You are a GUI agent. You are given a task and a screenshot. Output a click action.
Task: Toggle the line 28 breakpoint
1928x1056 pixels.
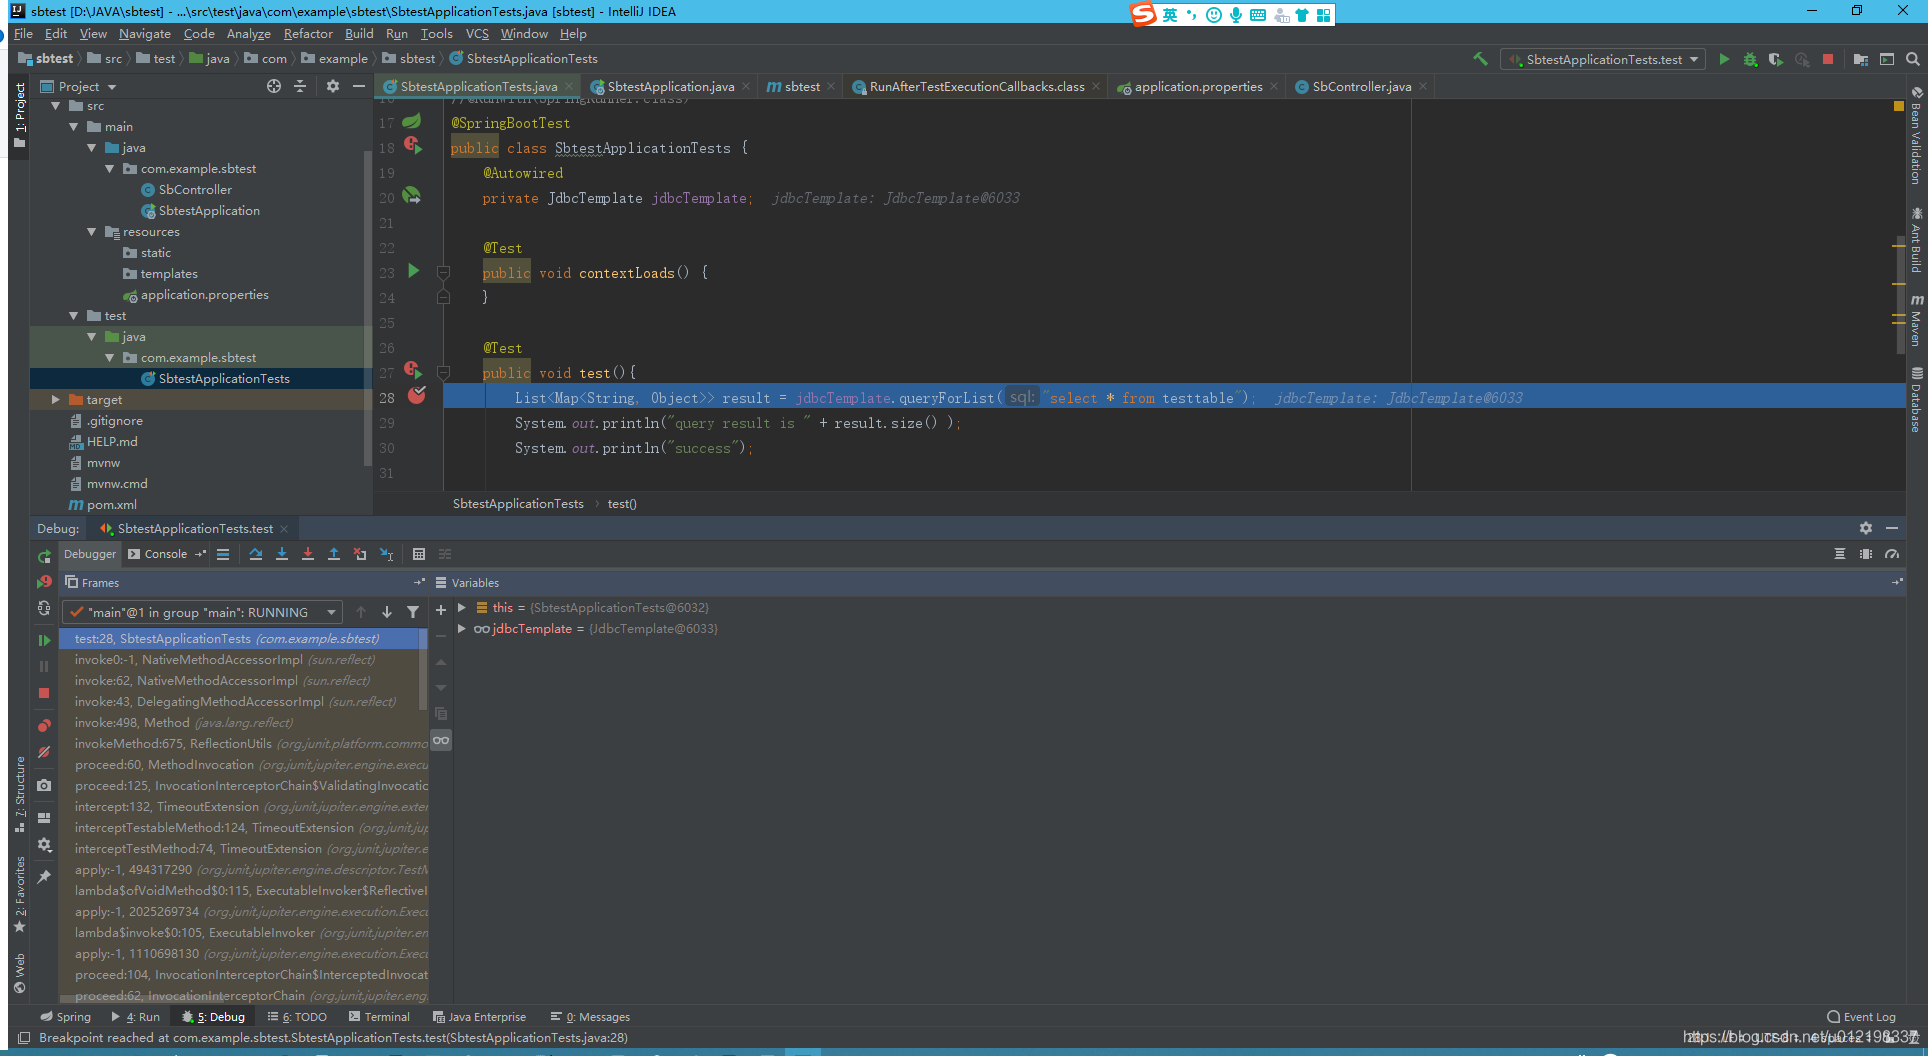(x=417, y=396)
